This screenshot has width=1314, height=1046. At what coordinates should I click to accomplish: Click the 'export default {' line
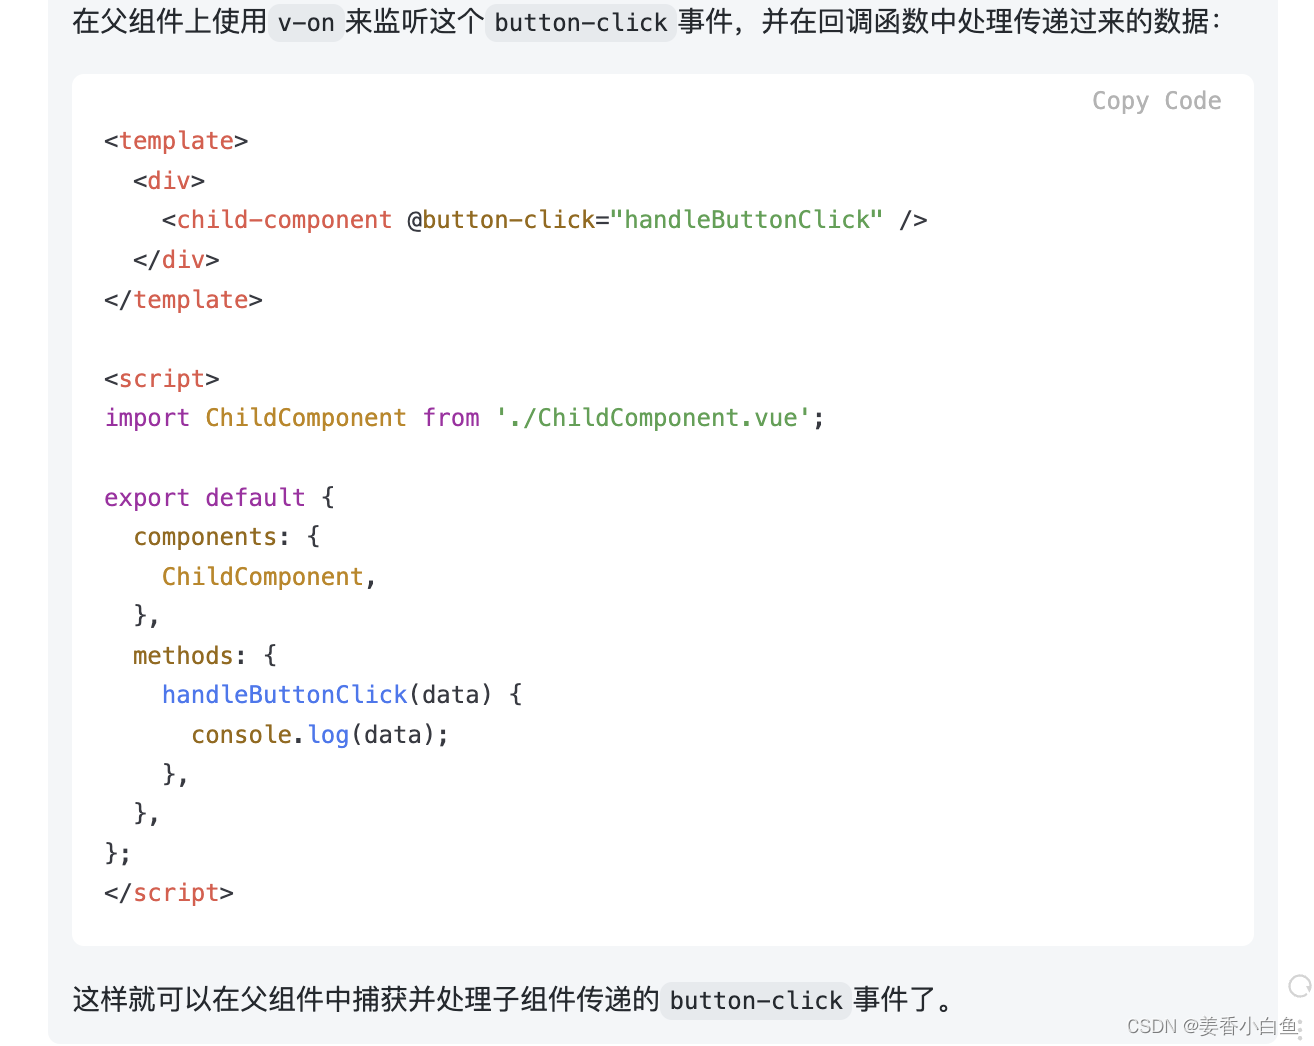tap(219, 497)
